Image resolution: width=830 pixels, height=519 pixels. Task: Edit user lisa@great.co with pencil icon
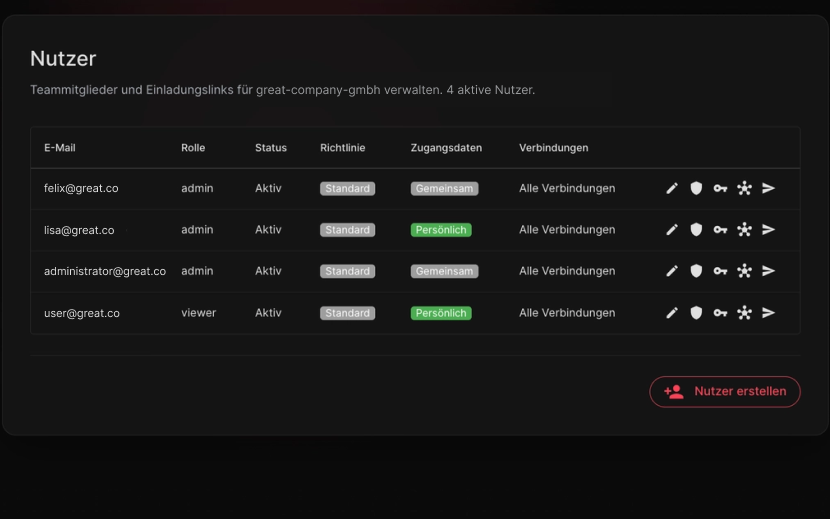click(x=672, y=229)
